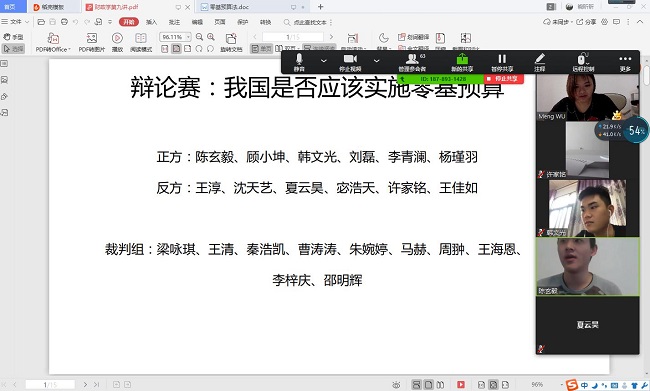Click the page number field in the status bar
Viewport: 650px width, 391px height.
pos(50,384)
